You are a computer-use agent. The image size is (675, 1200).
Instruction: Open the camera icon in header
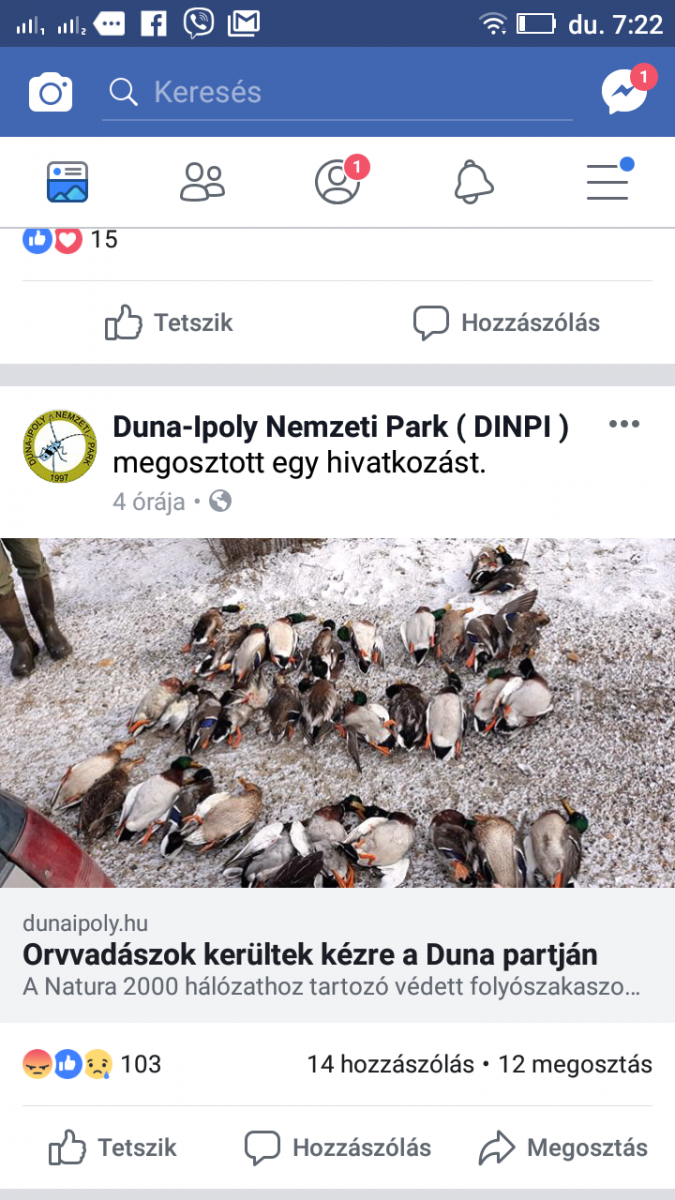(50, 93)
